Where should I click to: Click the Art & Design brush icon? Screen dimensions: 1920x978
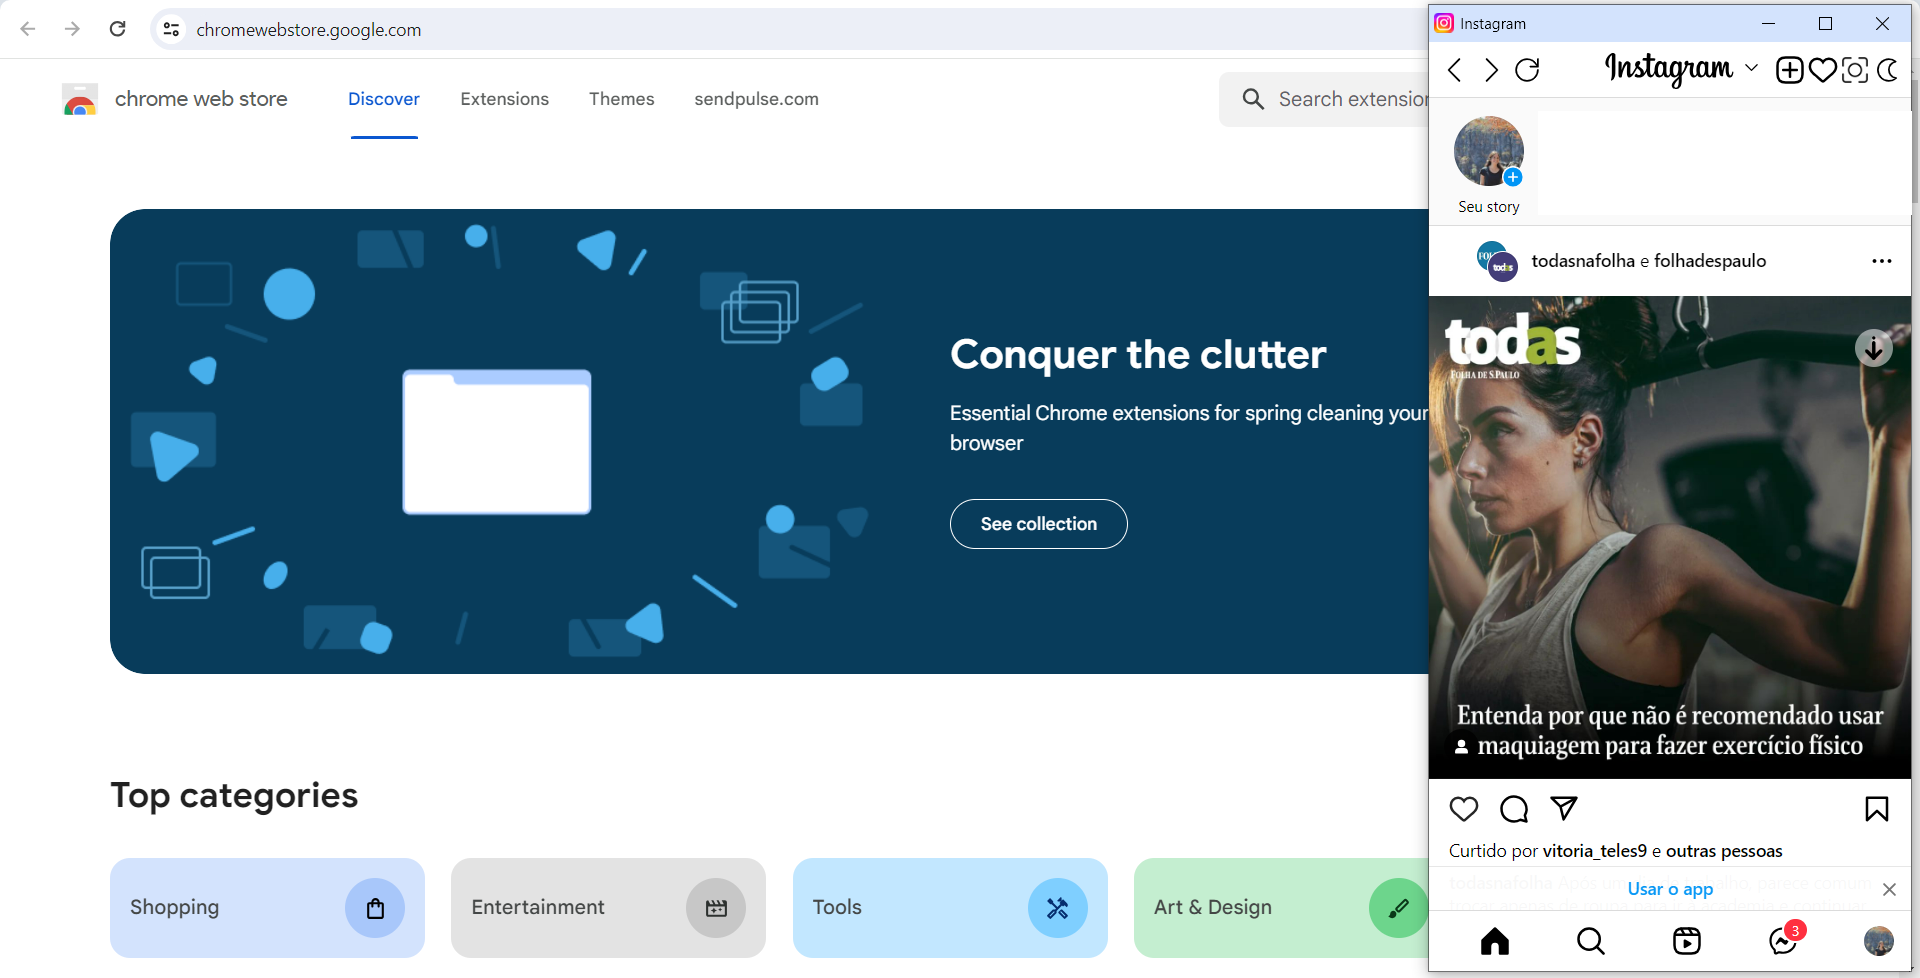click(1398, 908)
